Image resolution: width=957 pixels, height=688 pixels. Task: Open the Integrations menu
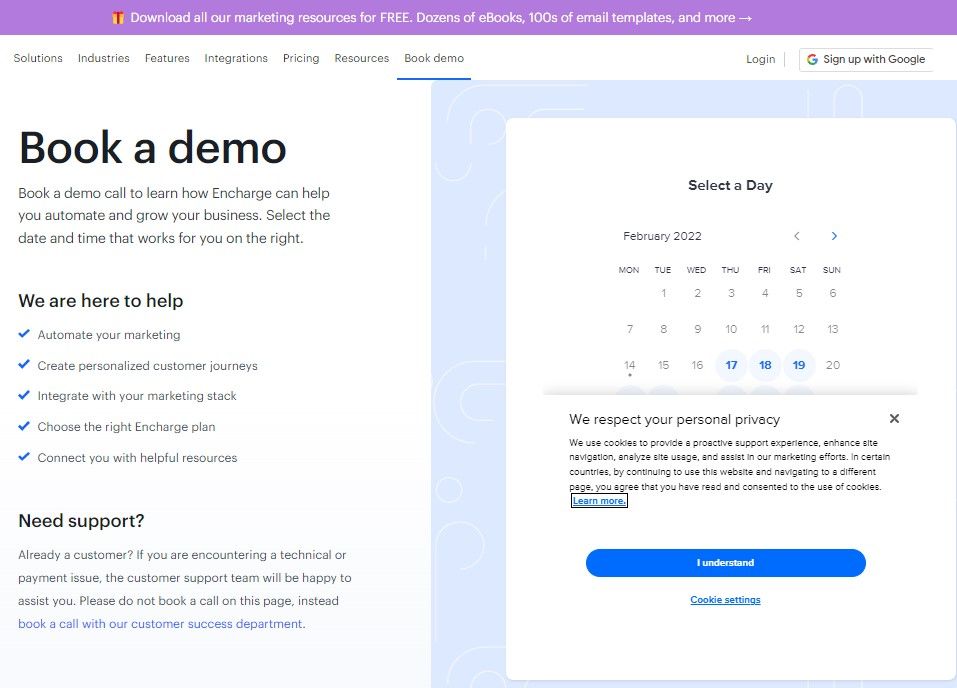tap(236, 58)
